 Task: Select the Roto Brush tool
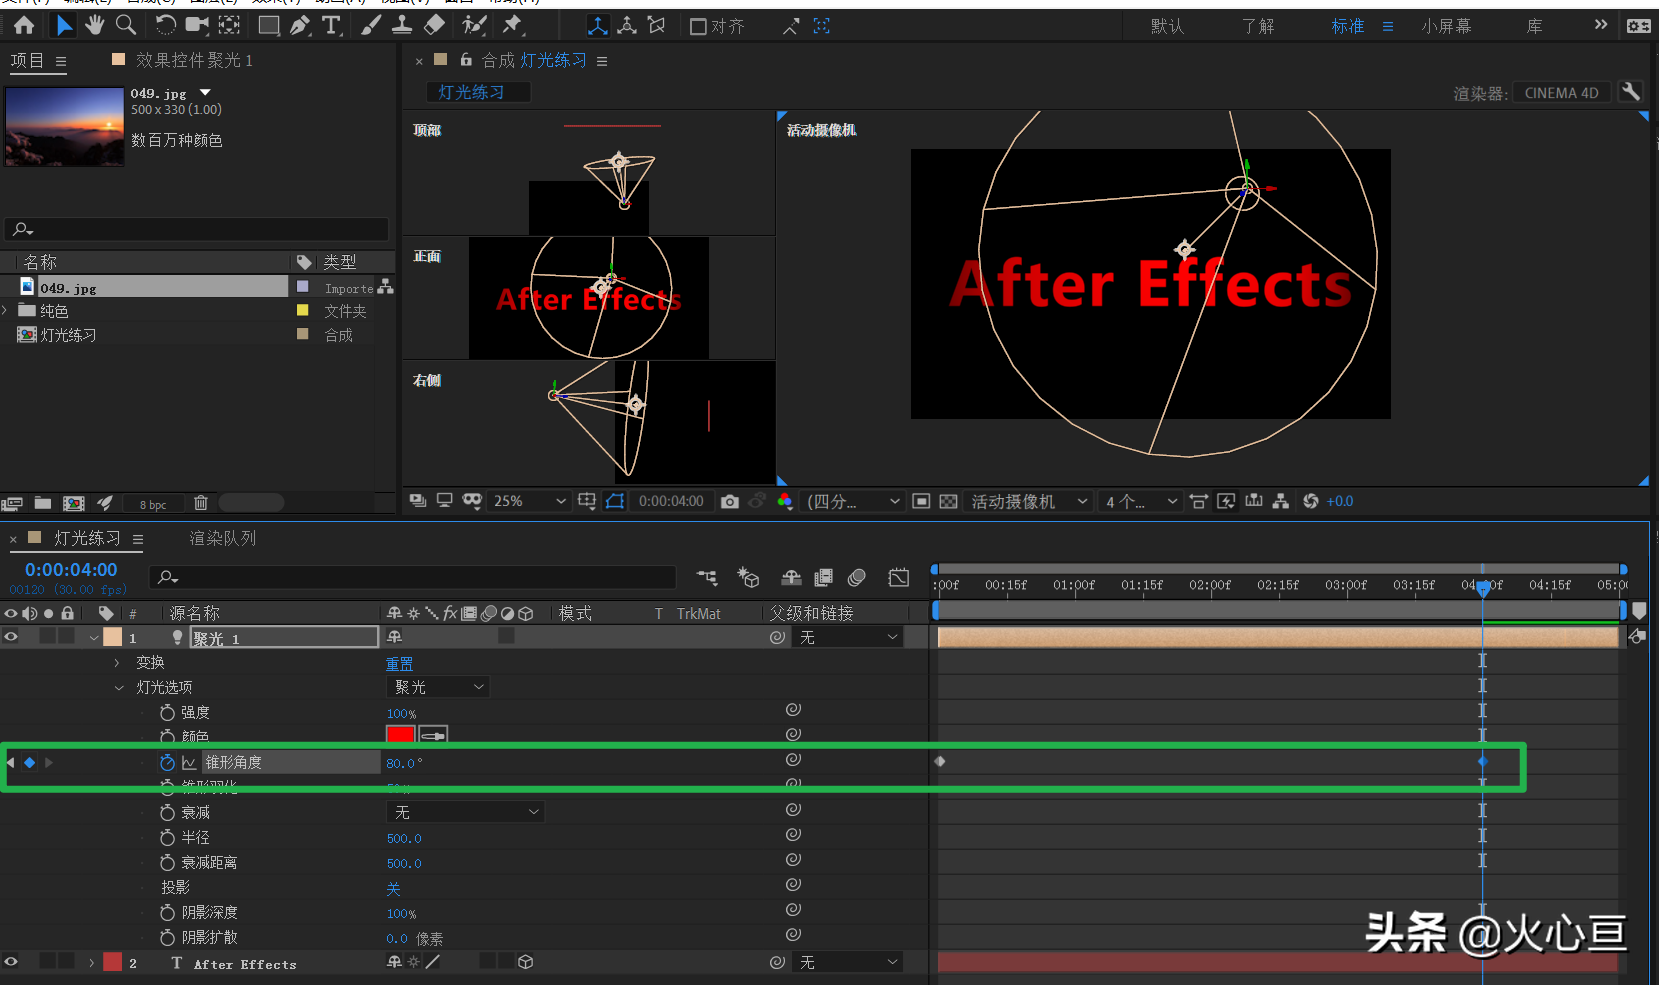click(474, 25)
